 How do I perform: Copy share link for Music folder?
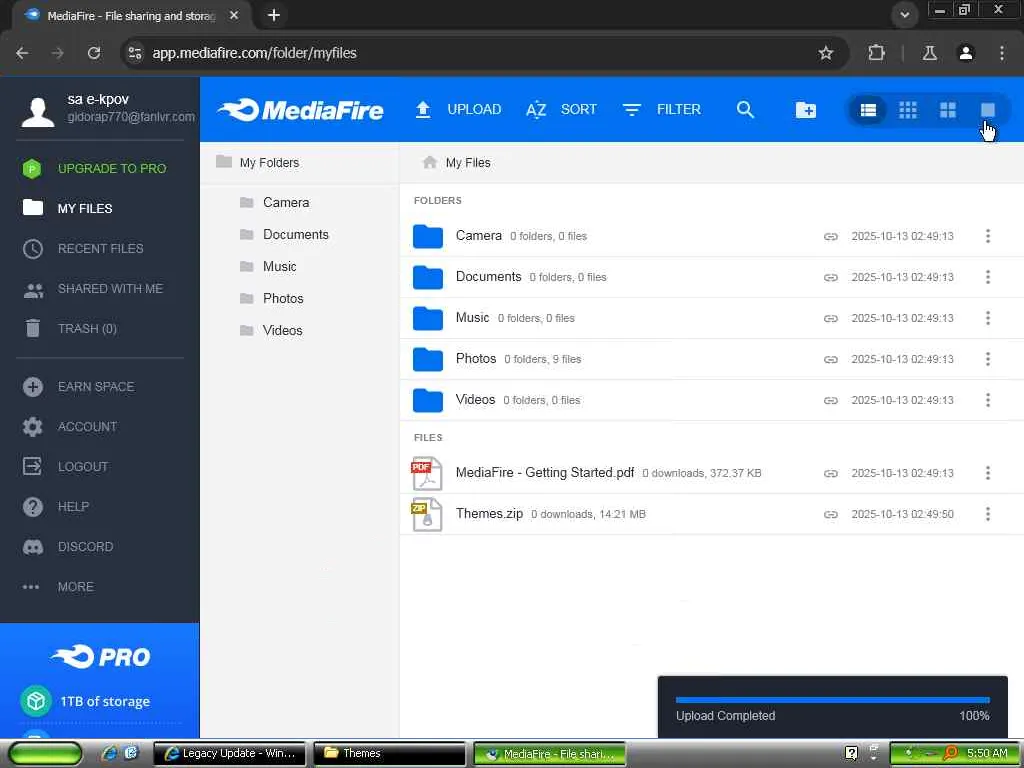(x=830, y=319)
